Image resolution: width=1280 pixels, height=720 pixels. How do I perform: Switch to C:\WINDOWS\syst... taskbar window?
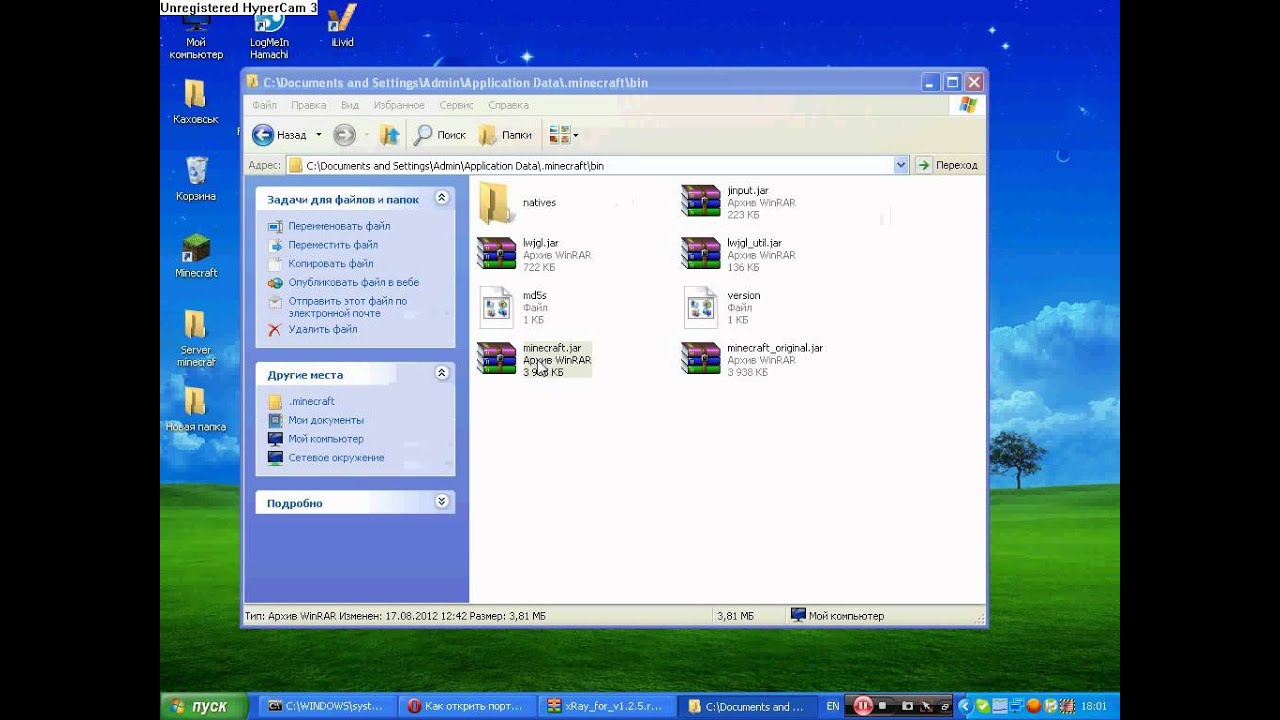point(327,706)
